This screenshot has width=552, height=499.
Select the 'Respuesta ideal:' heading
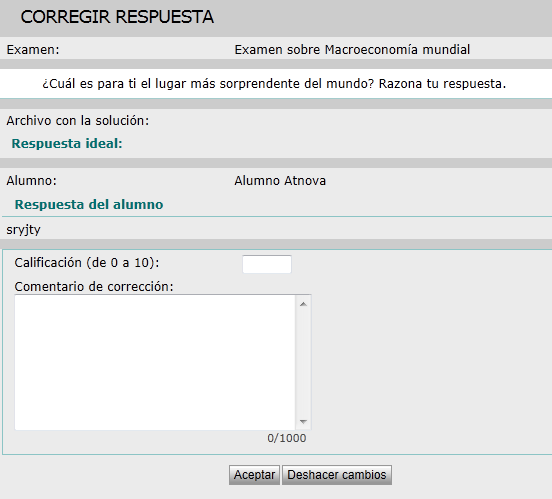click(67, 144)
